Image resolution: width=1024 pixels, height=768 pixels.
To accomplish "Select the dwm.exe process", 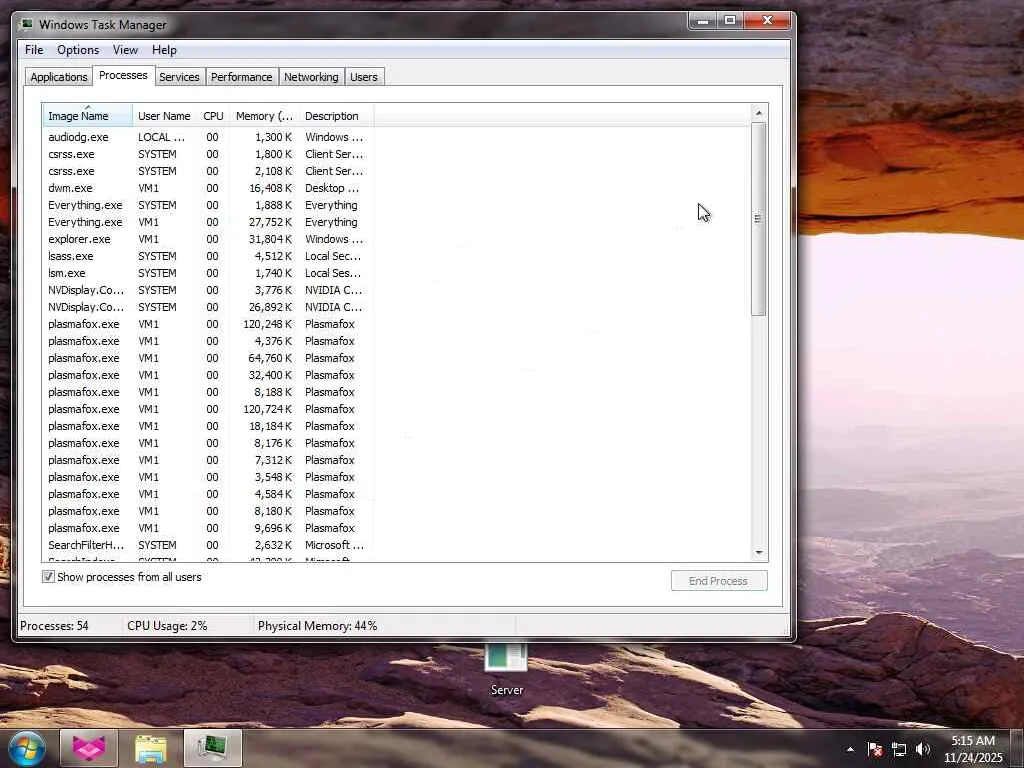I will click(x=208, y=188).
